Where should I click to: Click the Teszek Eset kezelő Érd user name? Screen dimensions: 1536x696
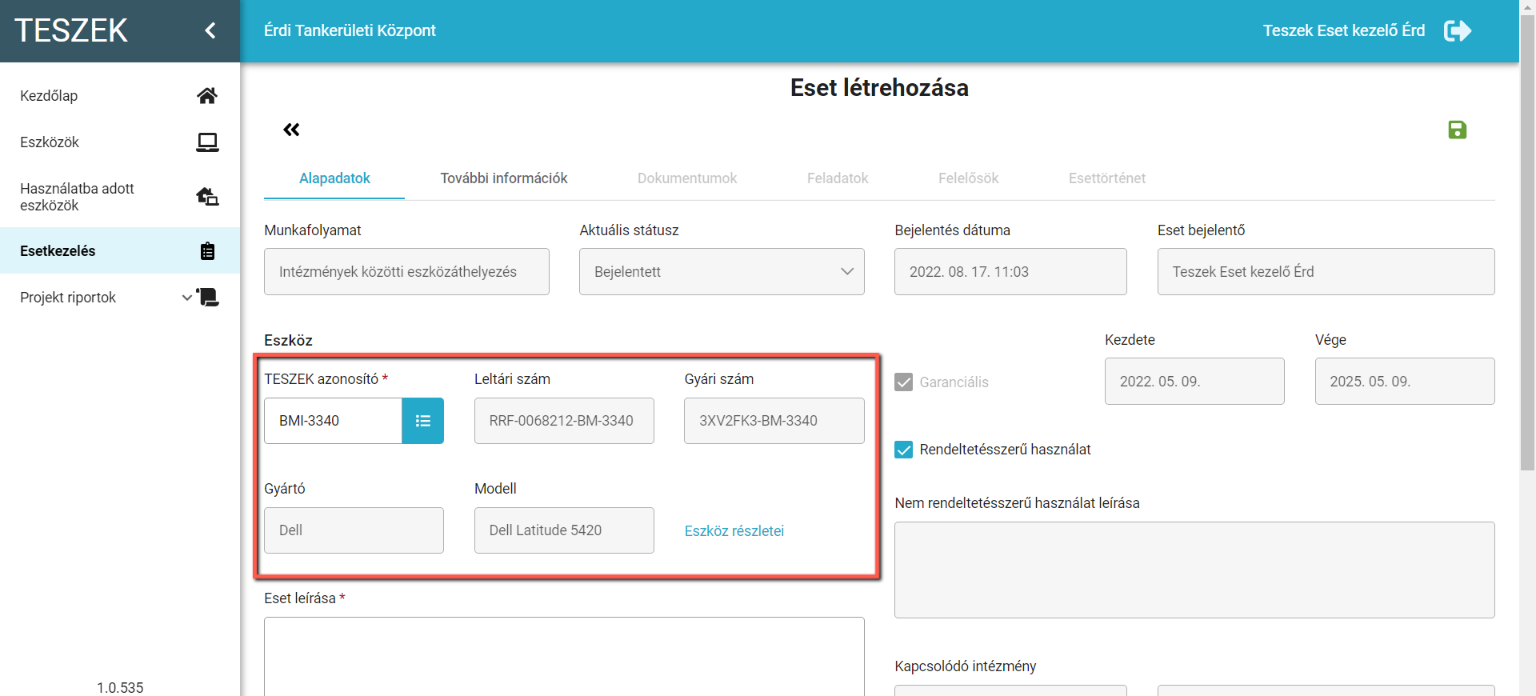tap(1344, 31)
